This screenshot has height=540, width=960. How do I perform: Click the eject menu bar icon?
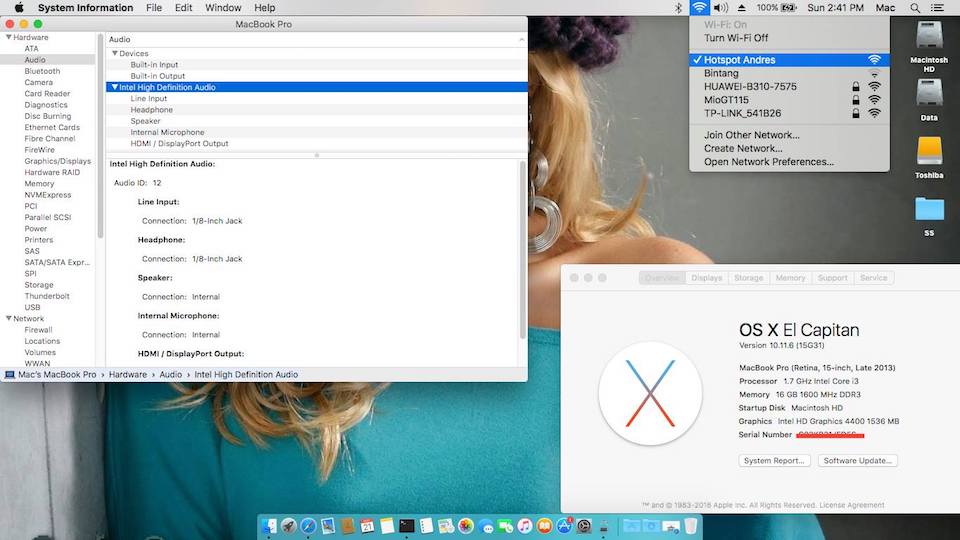coord(741,8)
